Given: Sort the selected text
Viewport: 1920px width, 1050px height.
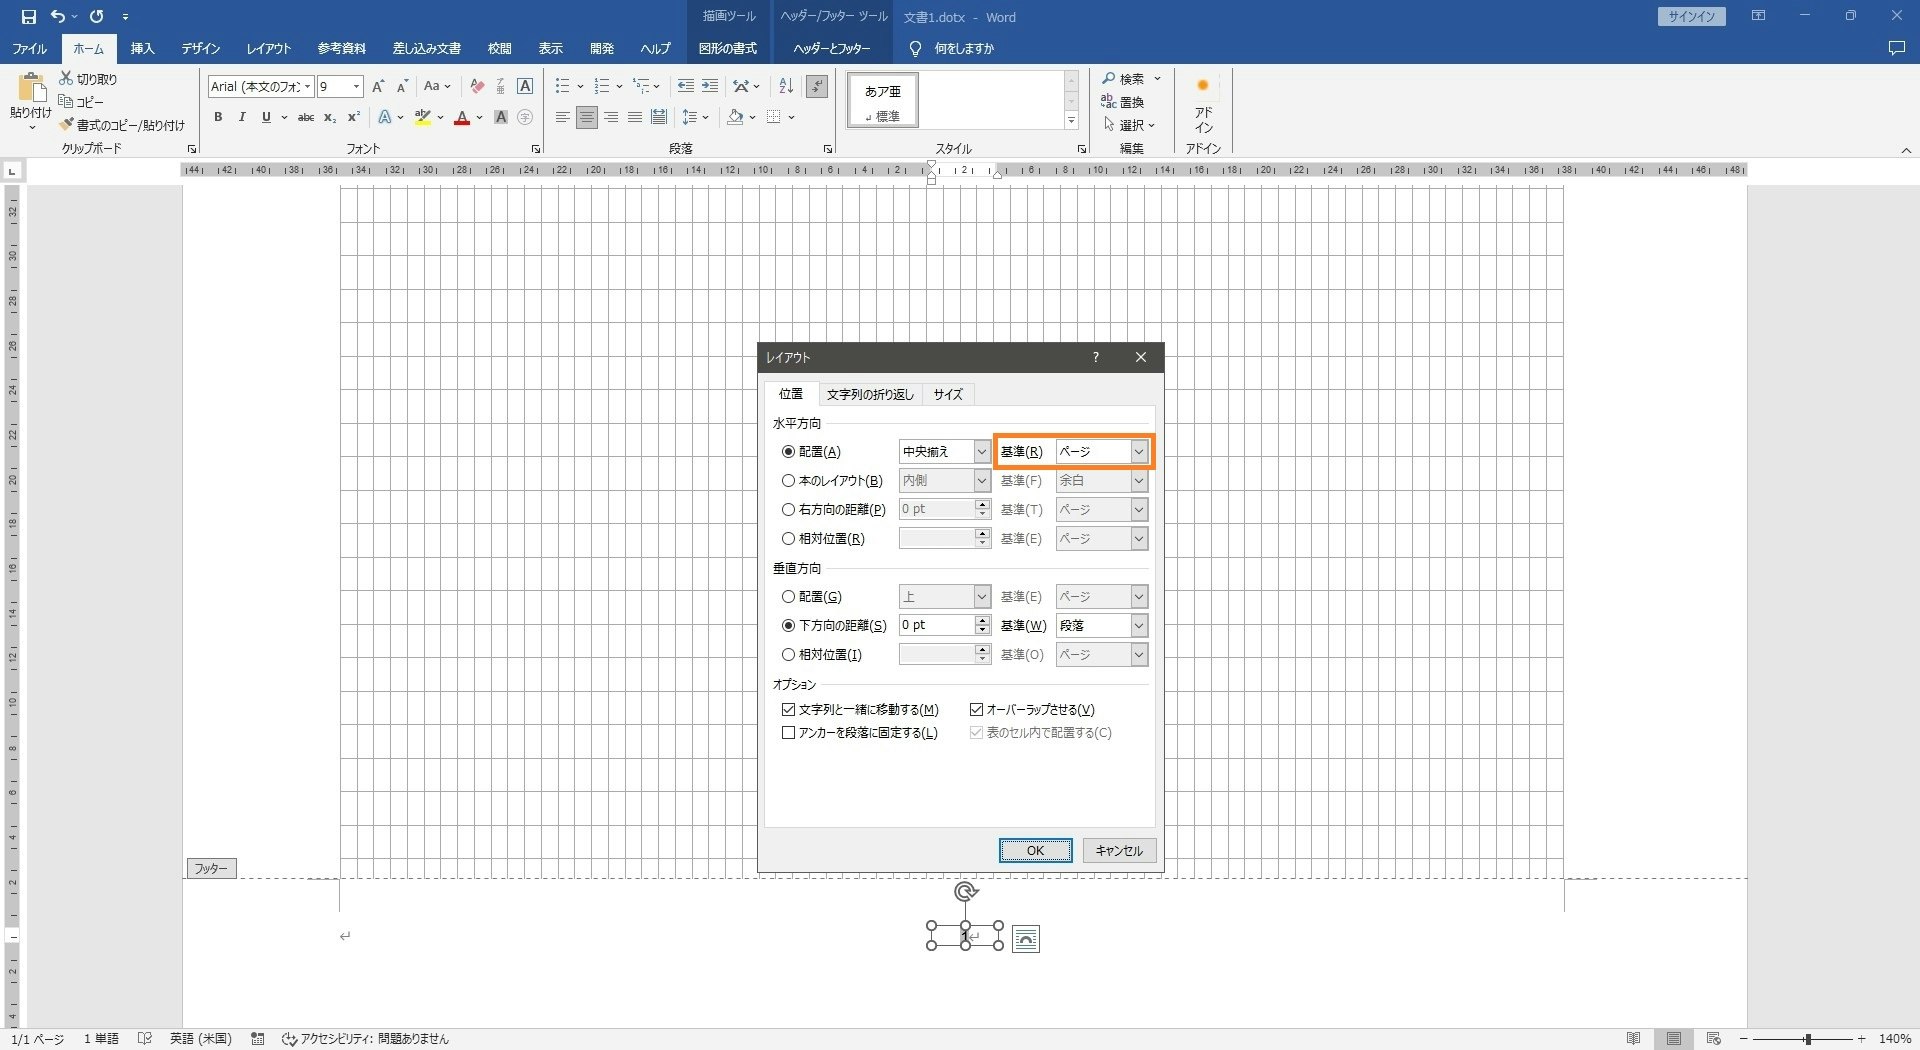Looking at the screenshot, I should click(x=786, y=87).
